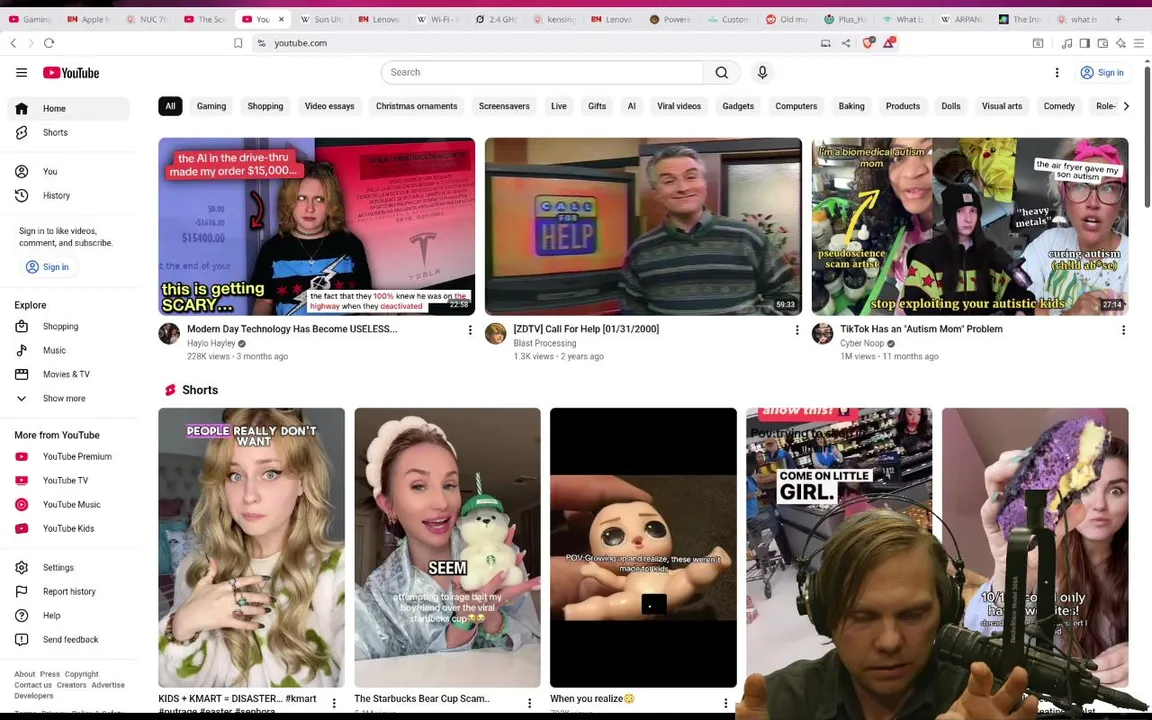The image size is (1152, 720).
Task: Click Send feedback in sidebar
Action: [68, 640]
